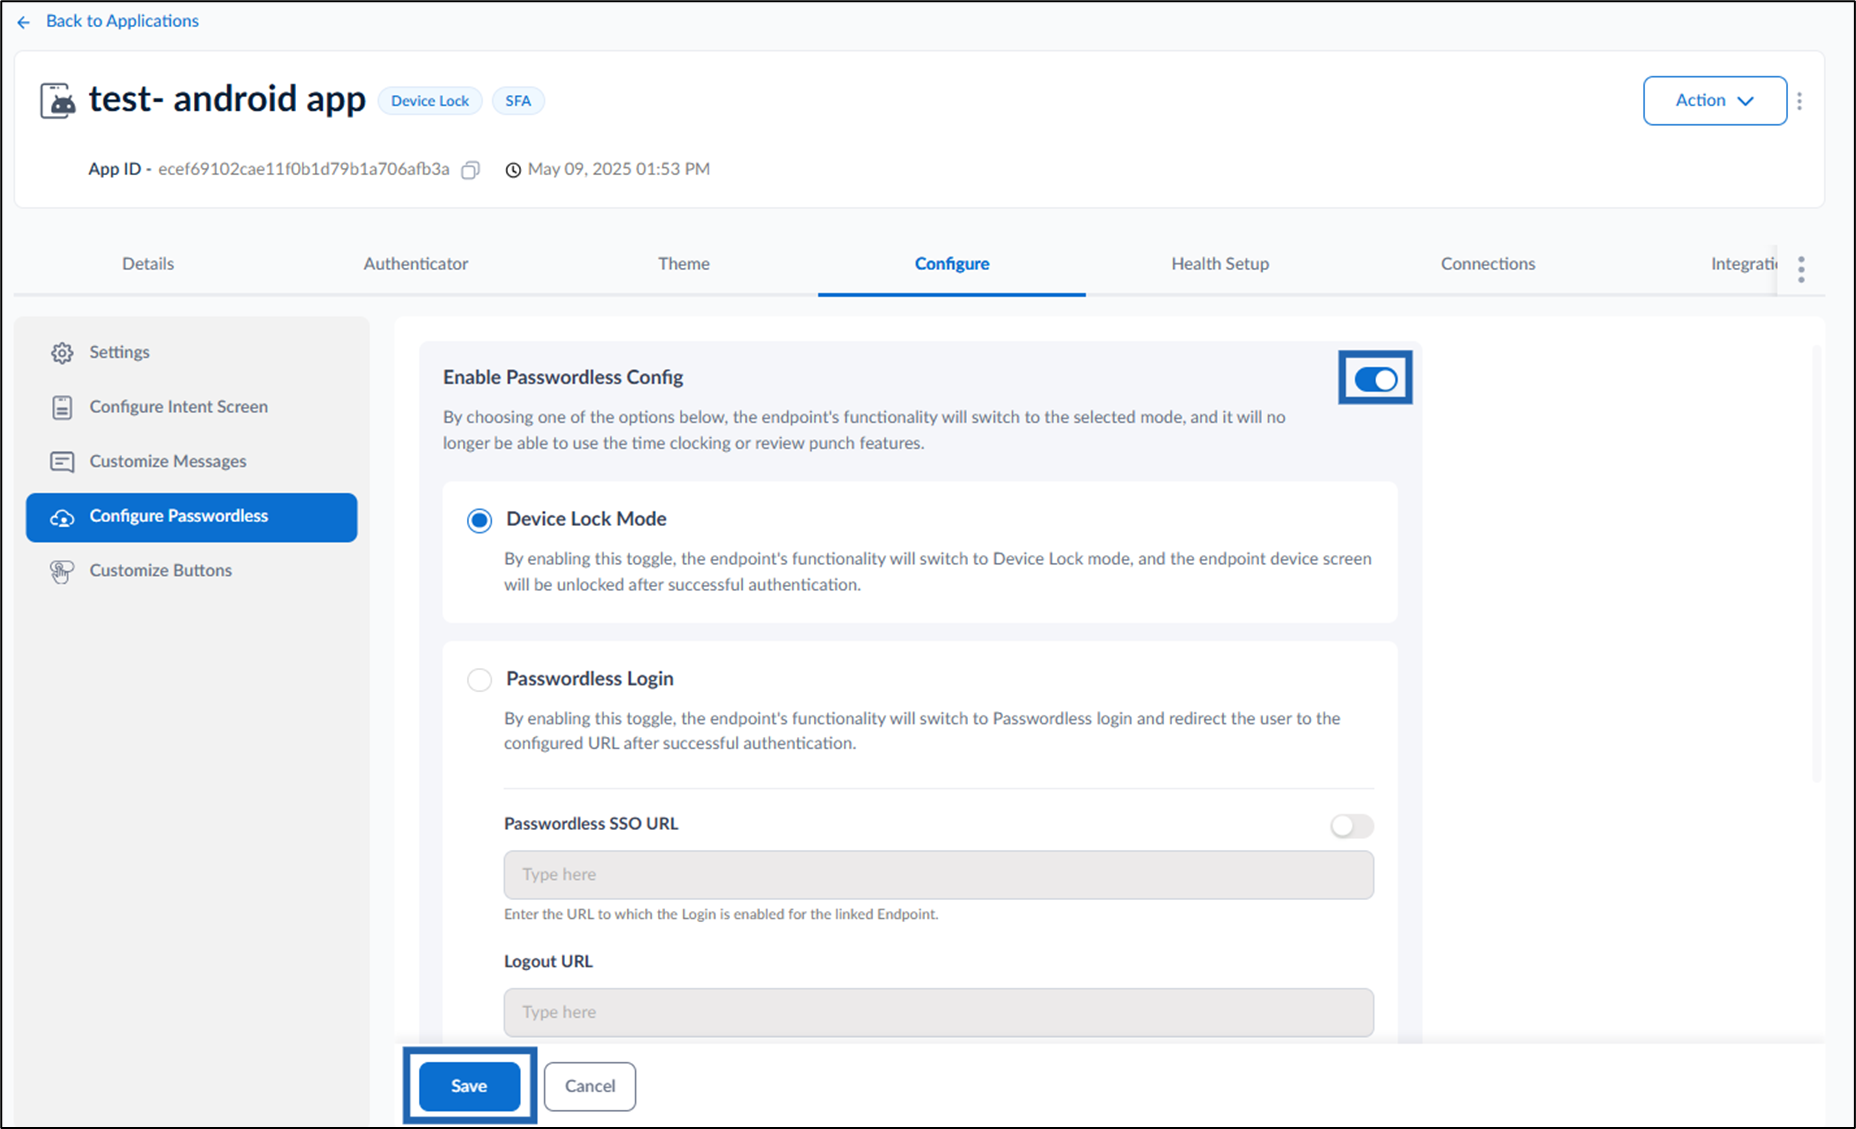The height and width of the screenshot is (1129, 1856).
Task: Switch to the Authenticator tab
Action: coord(416,264)
